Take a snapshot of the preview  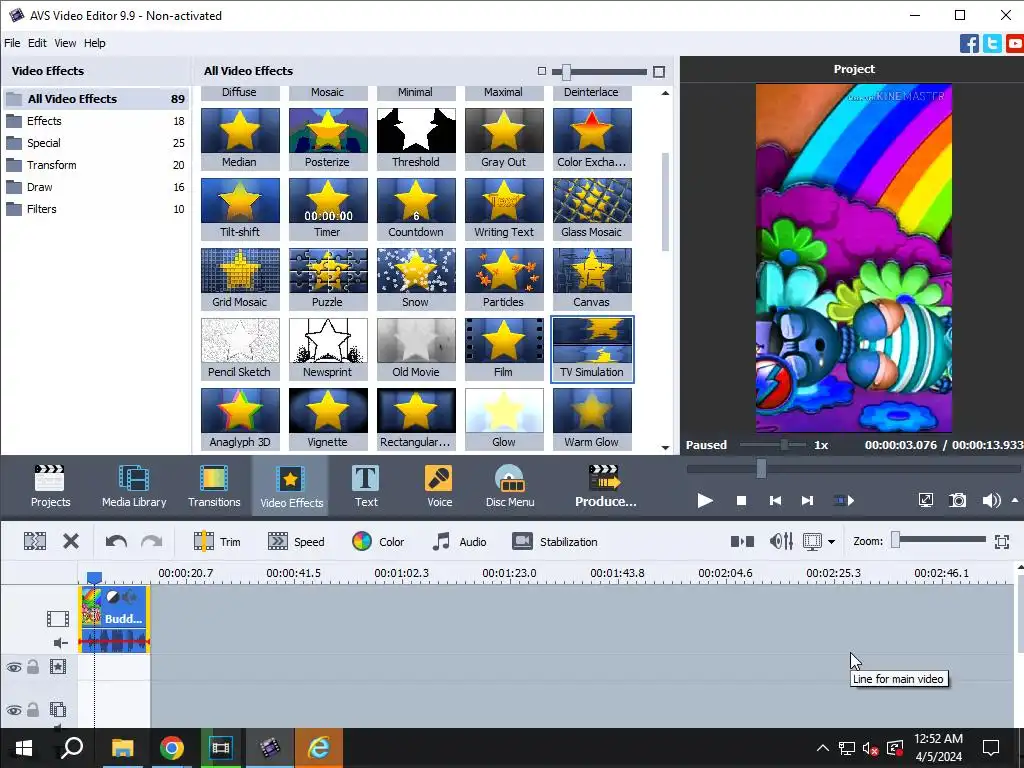point(957,501)
